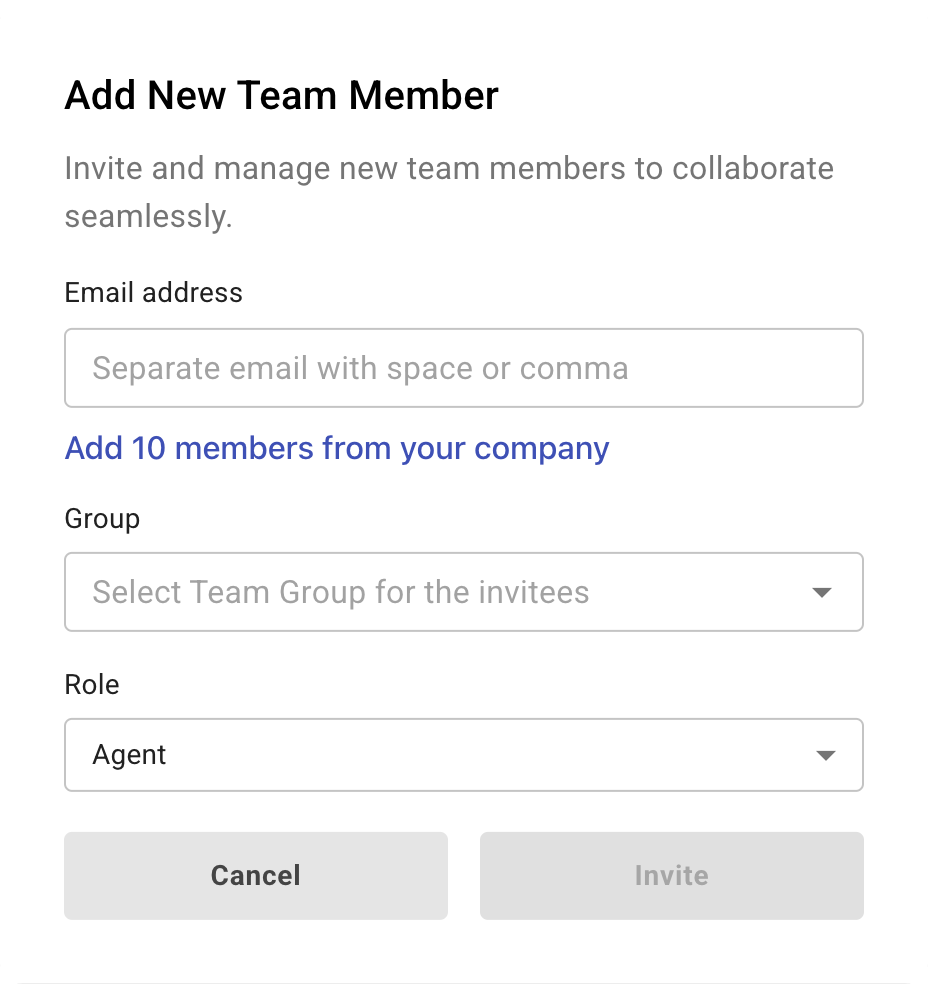Click the Email address label
Viewport: 928px width, 984px height.
point(153,292)
